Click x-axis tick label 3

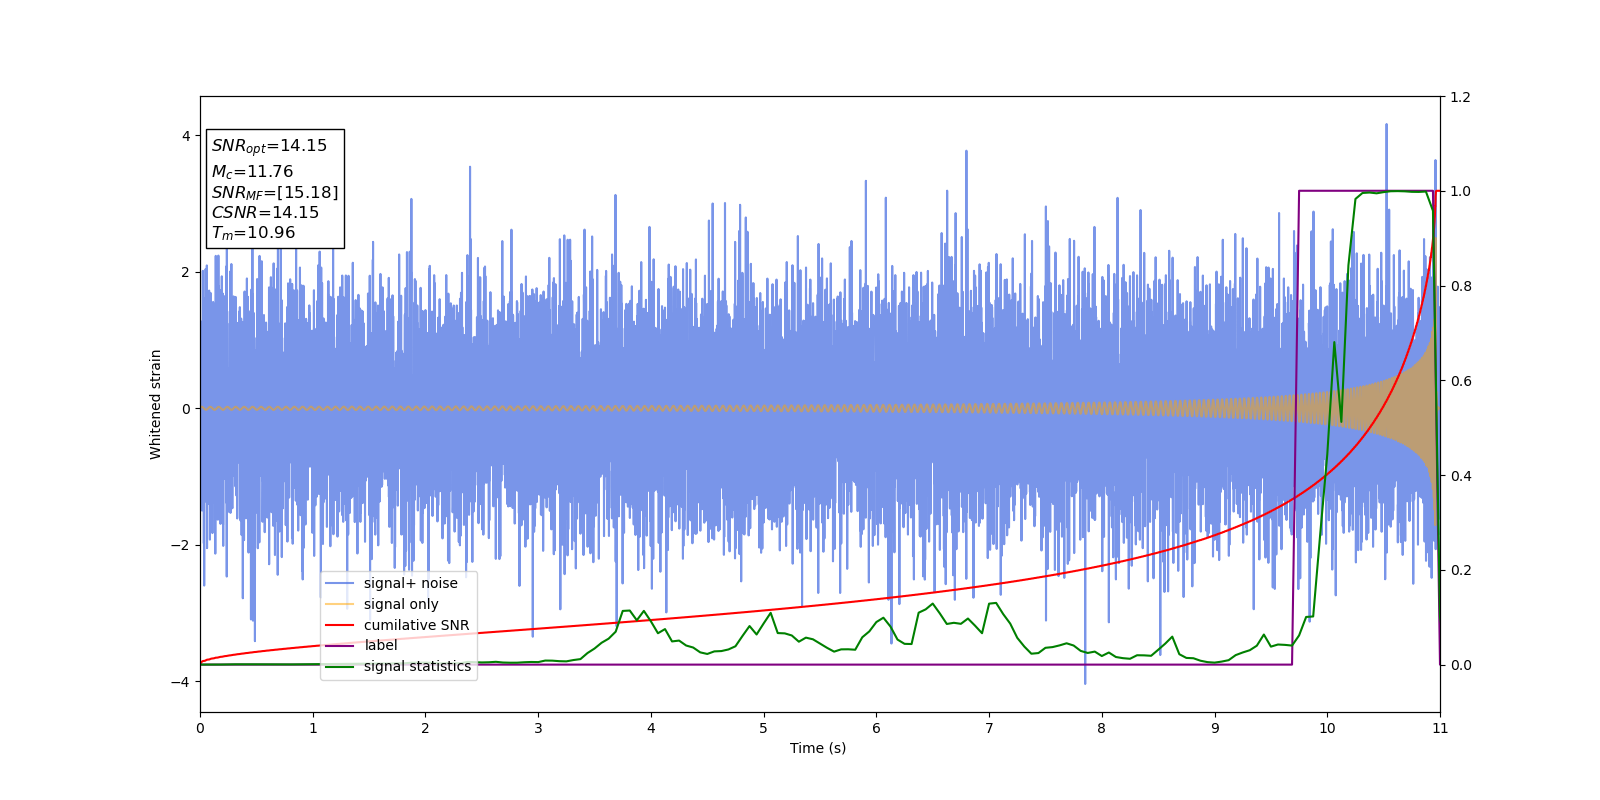(538, 728)
